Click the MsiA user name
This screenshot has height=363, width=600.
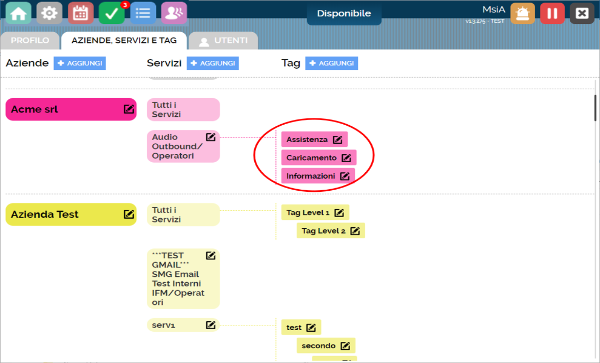click(494, 10)
